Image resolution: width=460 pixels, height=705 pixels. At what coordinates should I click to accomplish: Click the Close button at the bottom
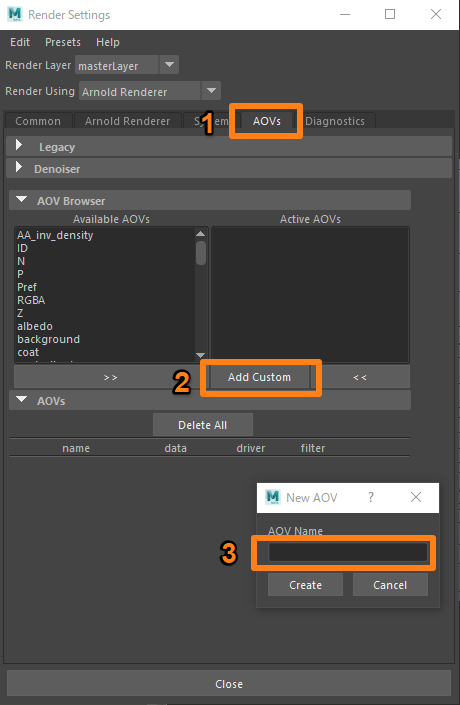pyautogui.click(x=229, y=683)
